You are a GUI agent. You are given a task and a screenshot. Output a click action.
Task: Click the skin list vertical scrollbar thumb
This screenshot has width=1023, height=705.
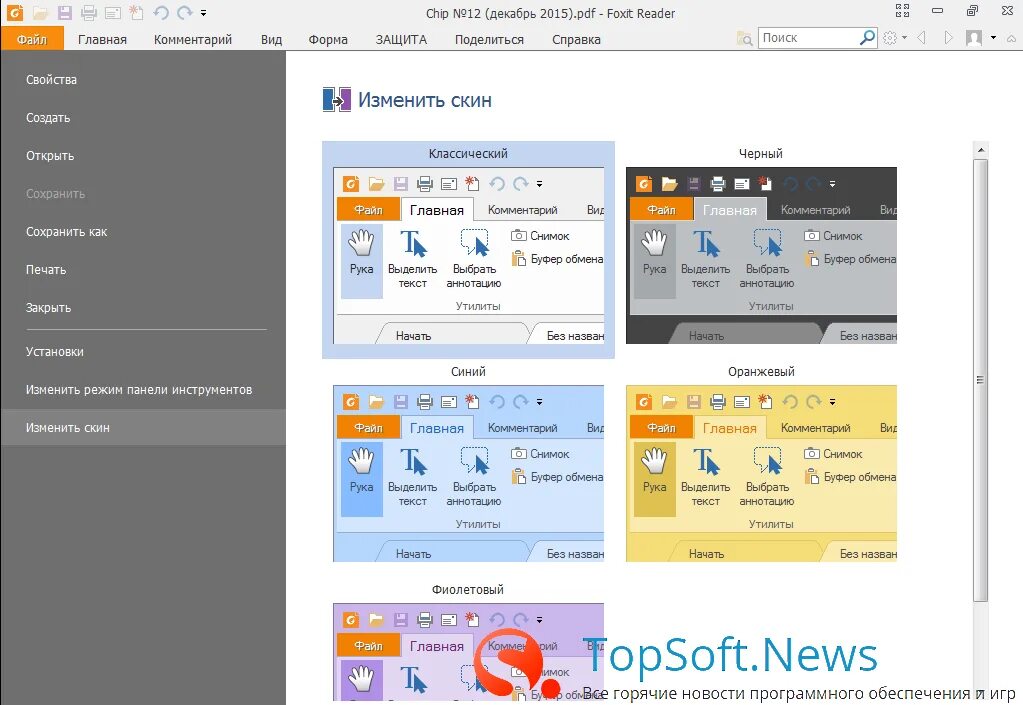tap(980, 380)
